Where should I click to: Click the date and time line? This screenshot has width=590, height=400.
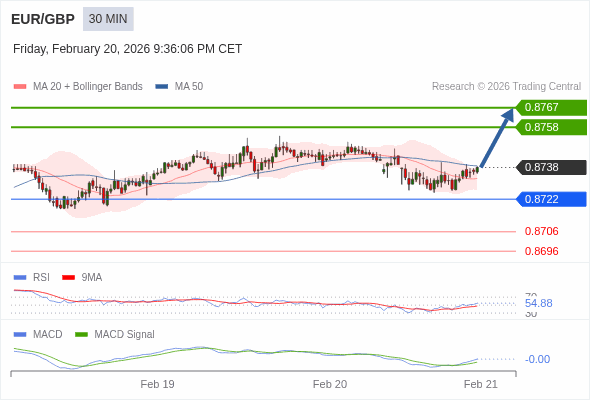coord(127,49)
